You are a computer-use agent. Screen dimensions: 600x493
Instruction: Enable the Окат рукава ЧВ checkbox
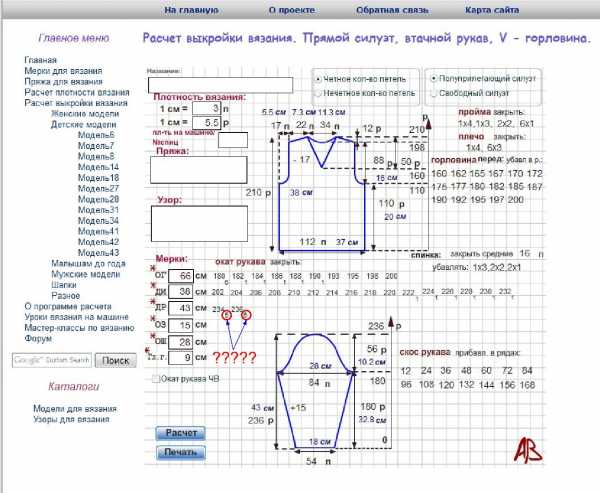point(154,379)
